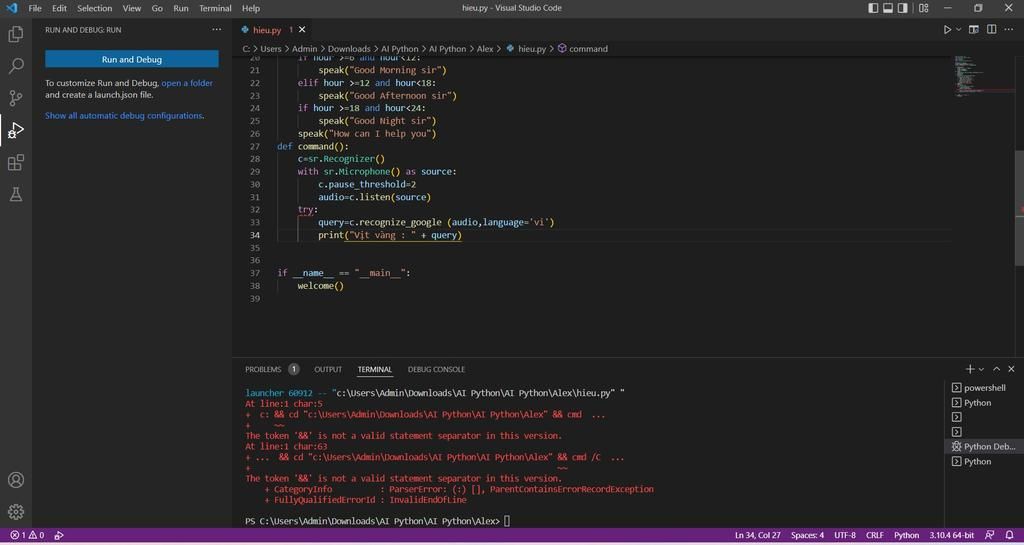Open the launch profile dropdown beside plus
1024x545 pixels.
981,369
